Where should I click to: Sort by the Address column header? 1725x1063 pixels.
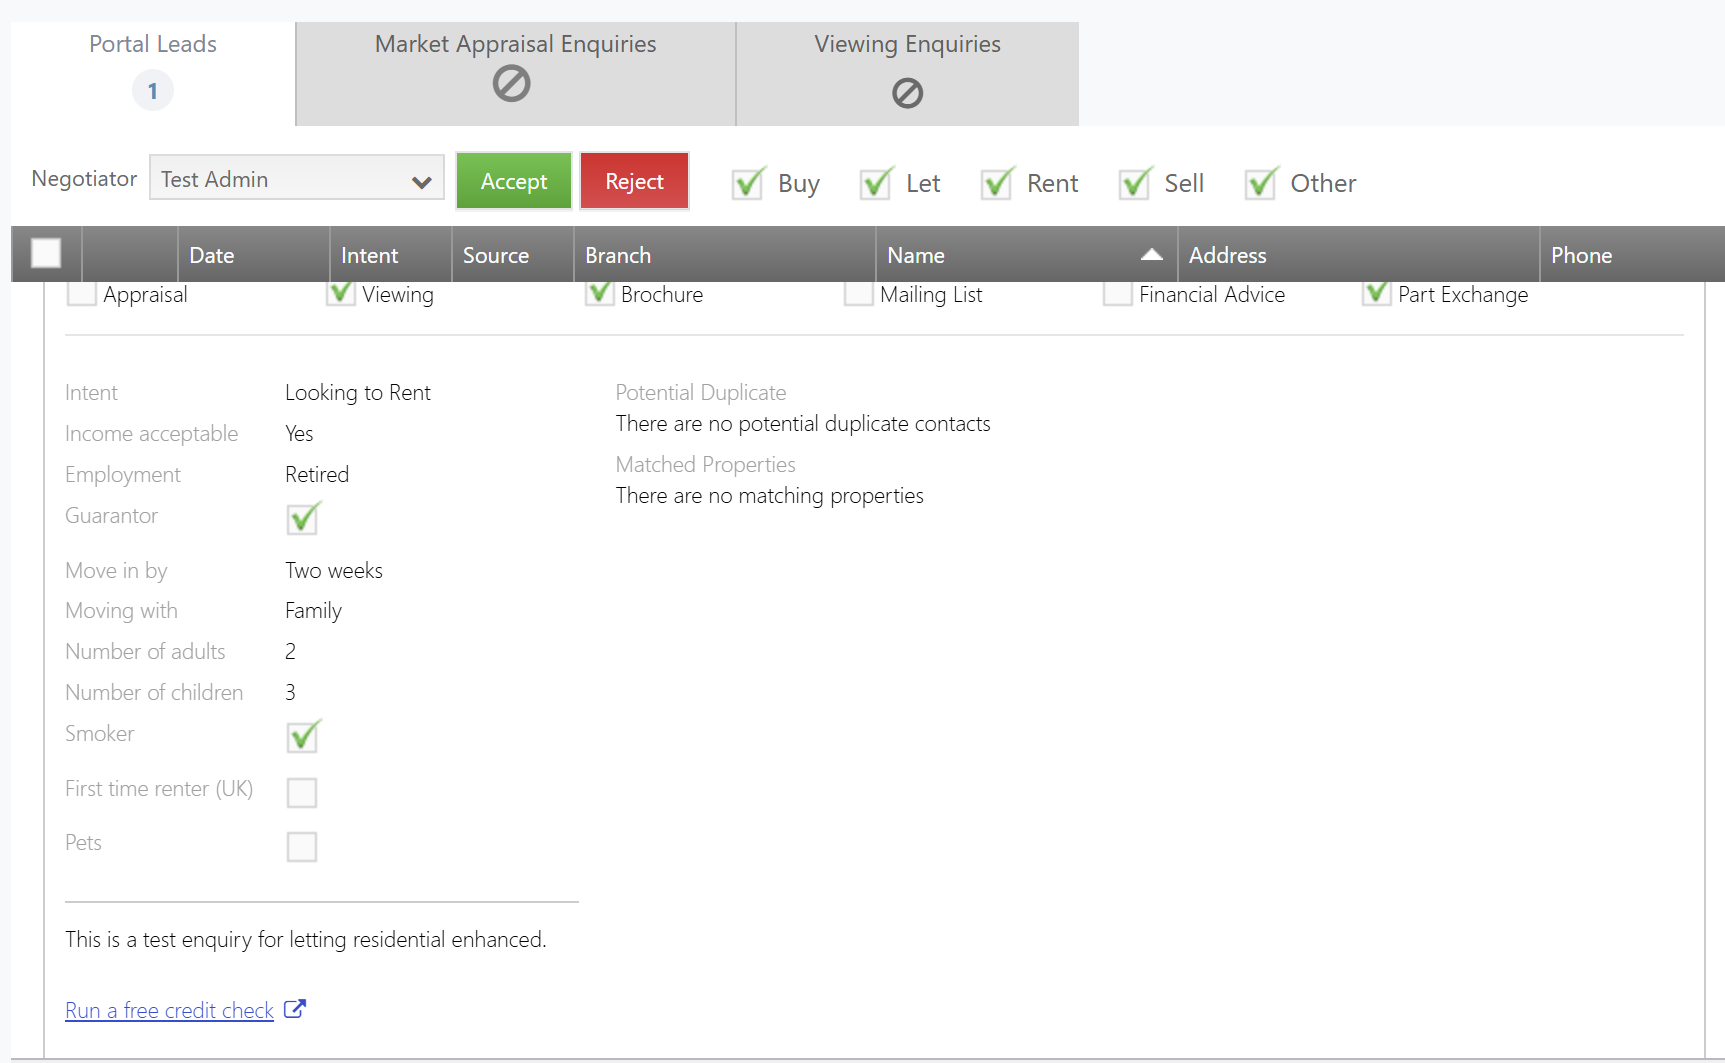click(x=1359, y=255)
